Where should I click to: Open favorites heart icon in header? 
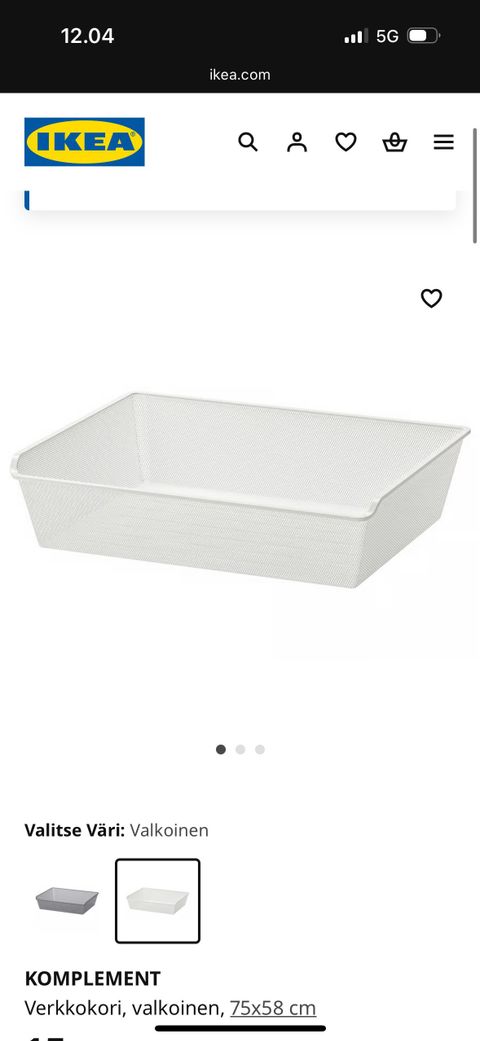pyautogui.click(x=345, y=142)
